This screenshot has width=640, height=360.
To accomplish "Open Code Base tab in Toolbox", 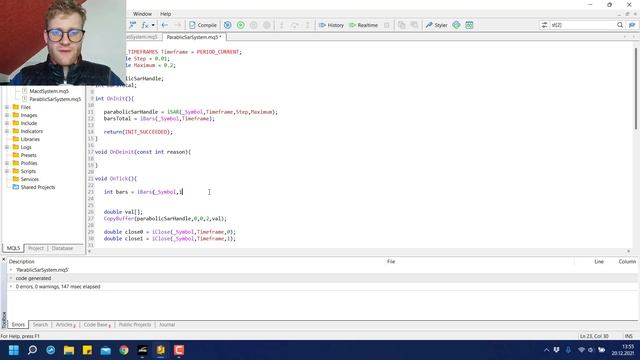I will (97, 324).
